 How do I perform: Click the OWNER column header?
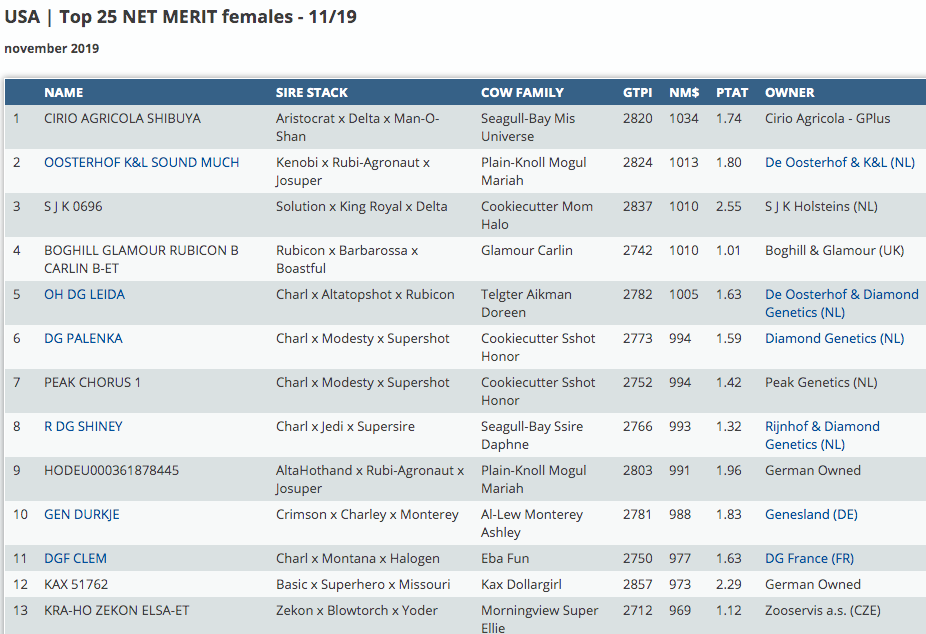click(x=790, y=92)
